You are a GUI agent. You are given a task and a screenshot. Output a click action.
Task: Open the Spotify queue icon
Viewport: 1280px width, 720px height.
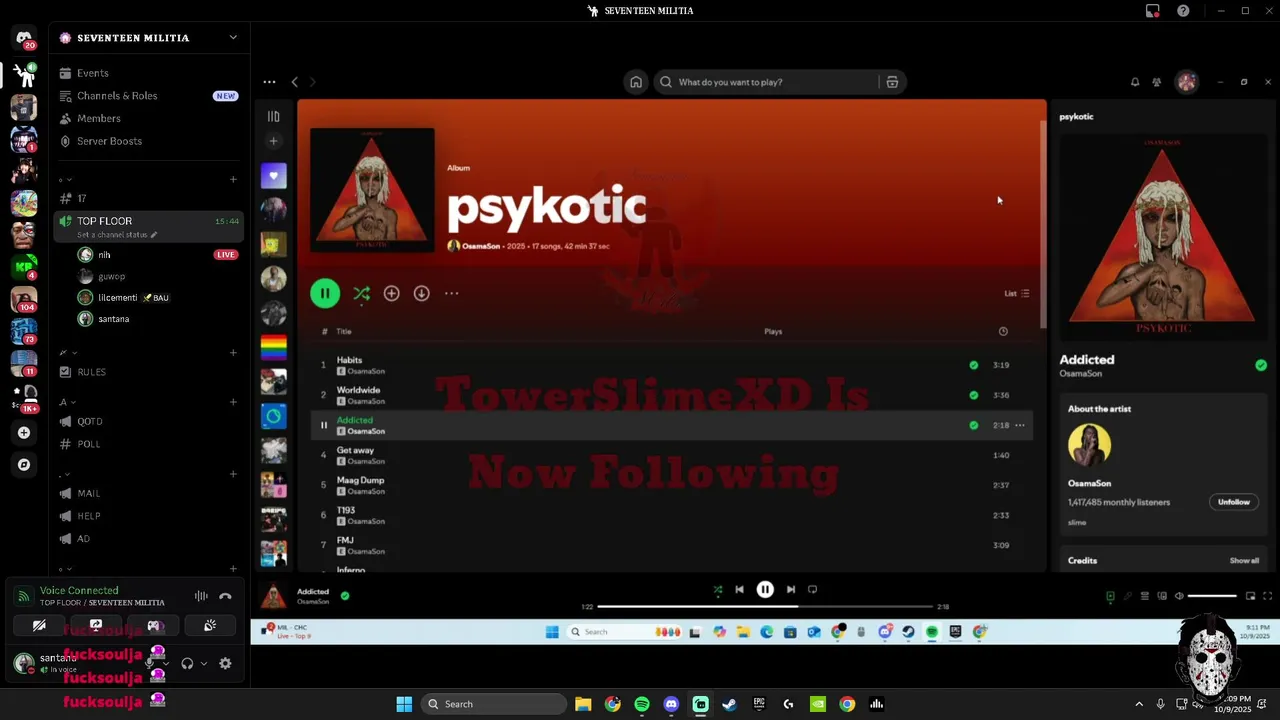tap(1145, 596)
